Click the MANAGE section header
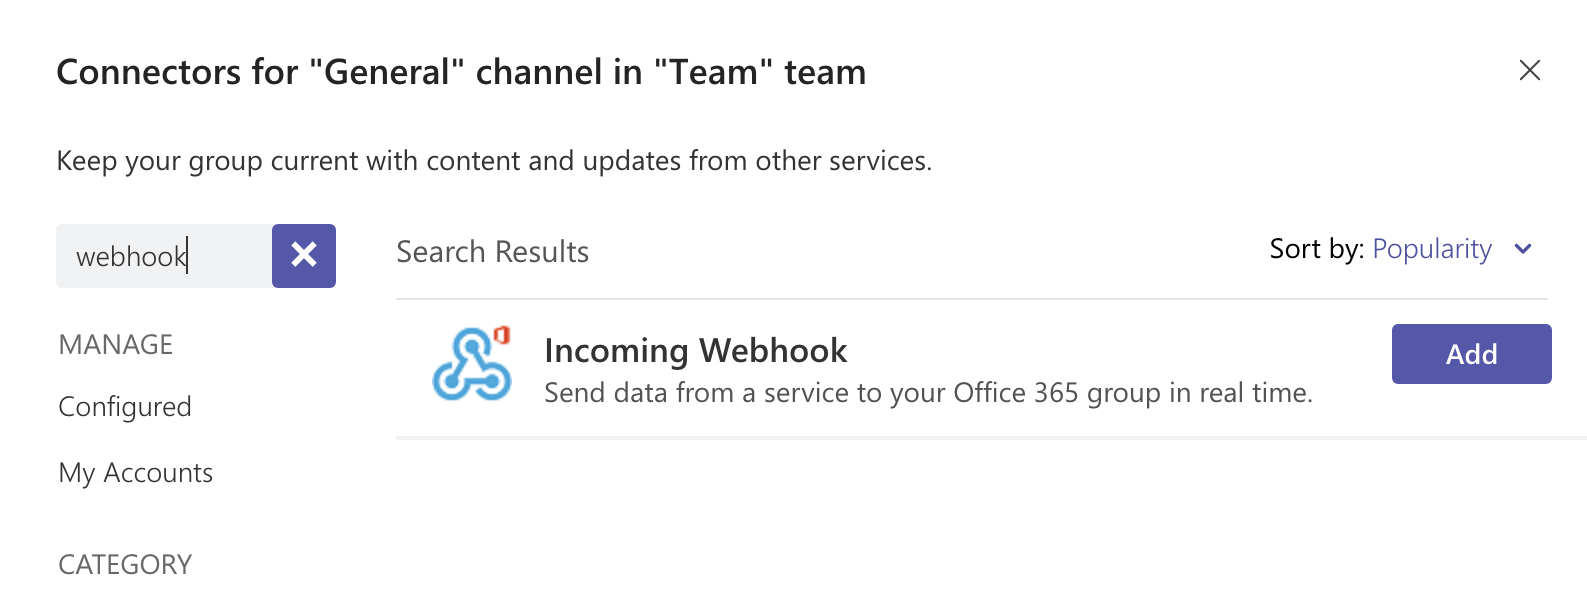The height and width of the screenshot is (590, 1587). (116, 345)
